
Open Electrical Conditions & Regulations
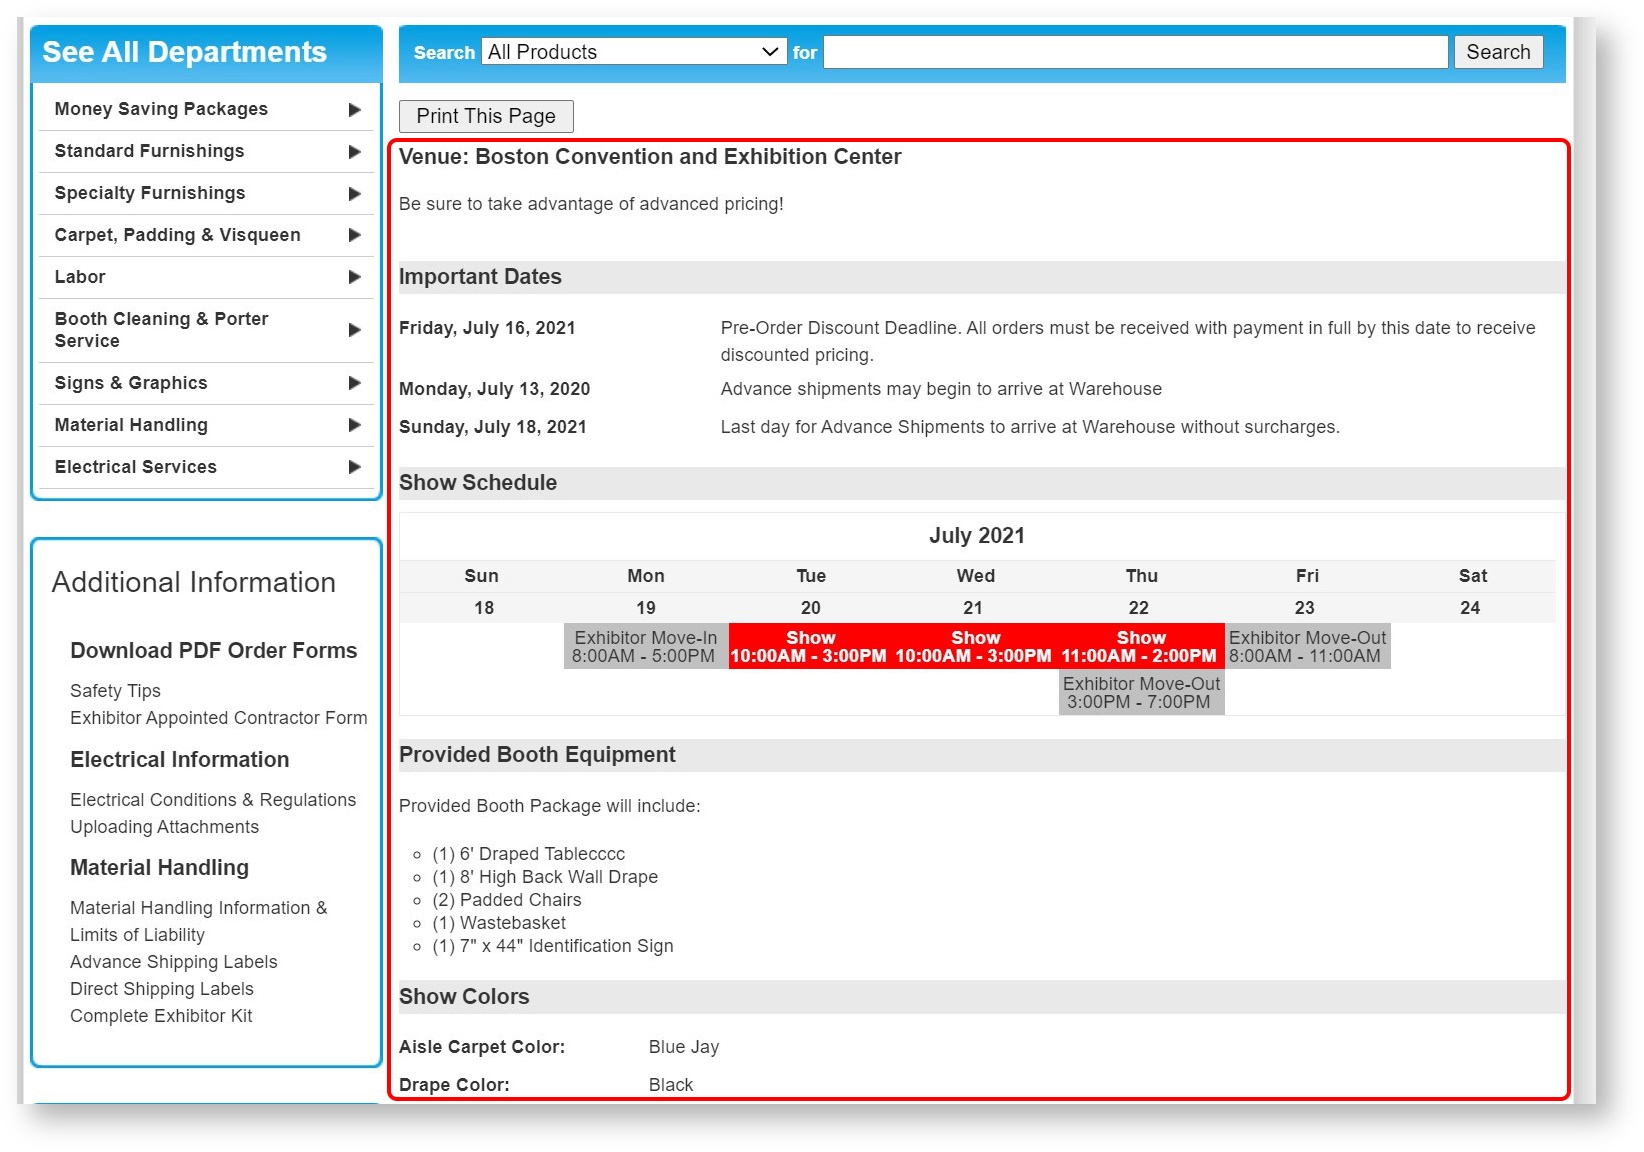click(x=212, y=799)
